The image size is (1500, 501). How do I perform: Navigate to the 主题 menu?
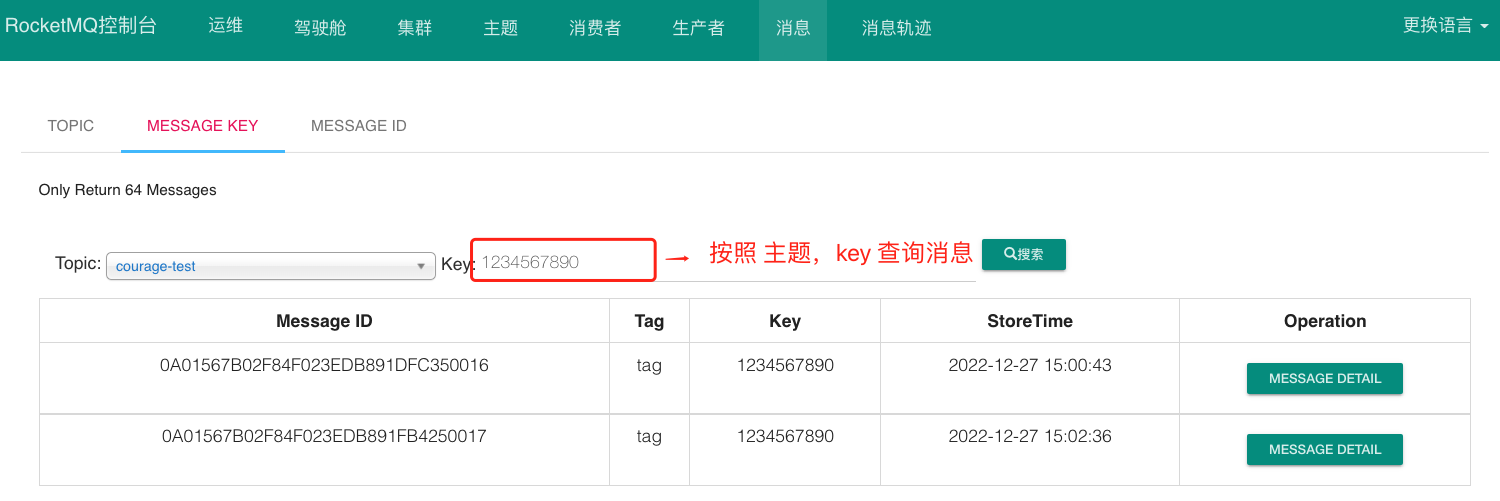click(x=500, y=28)
